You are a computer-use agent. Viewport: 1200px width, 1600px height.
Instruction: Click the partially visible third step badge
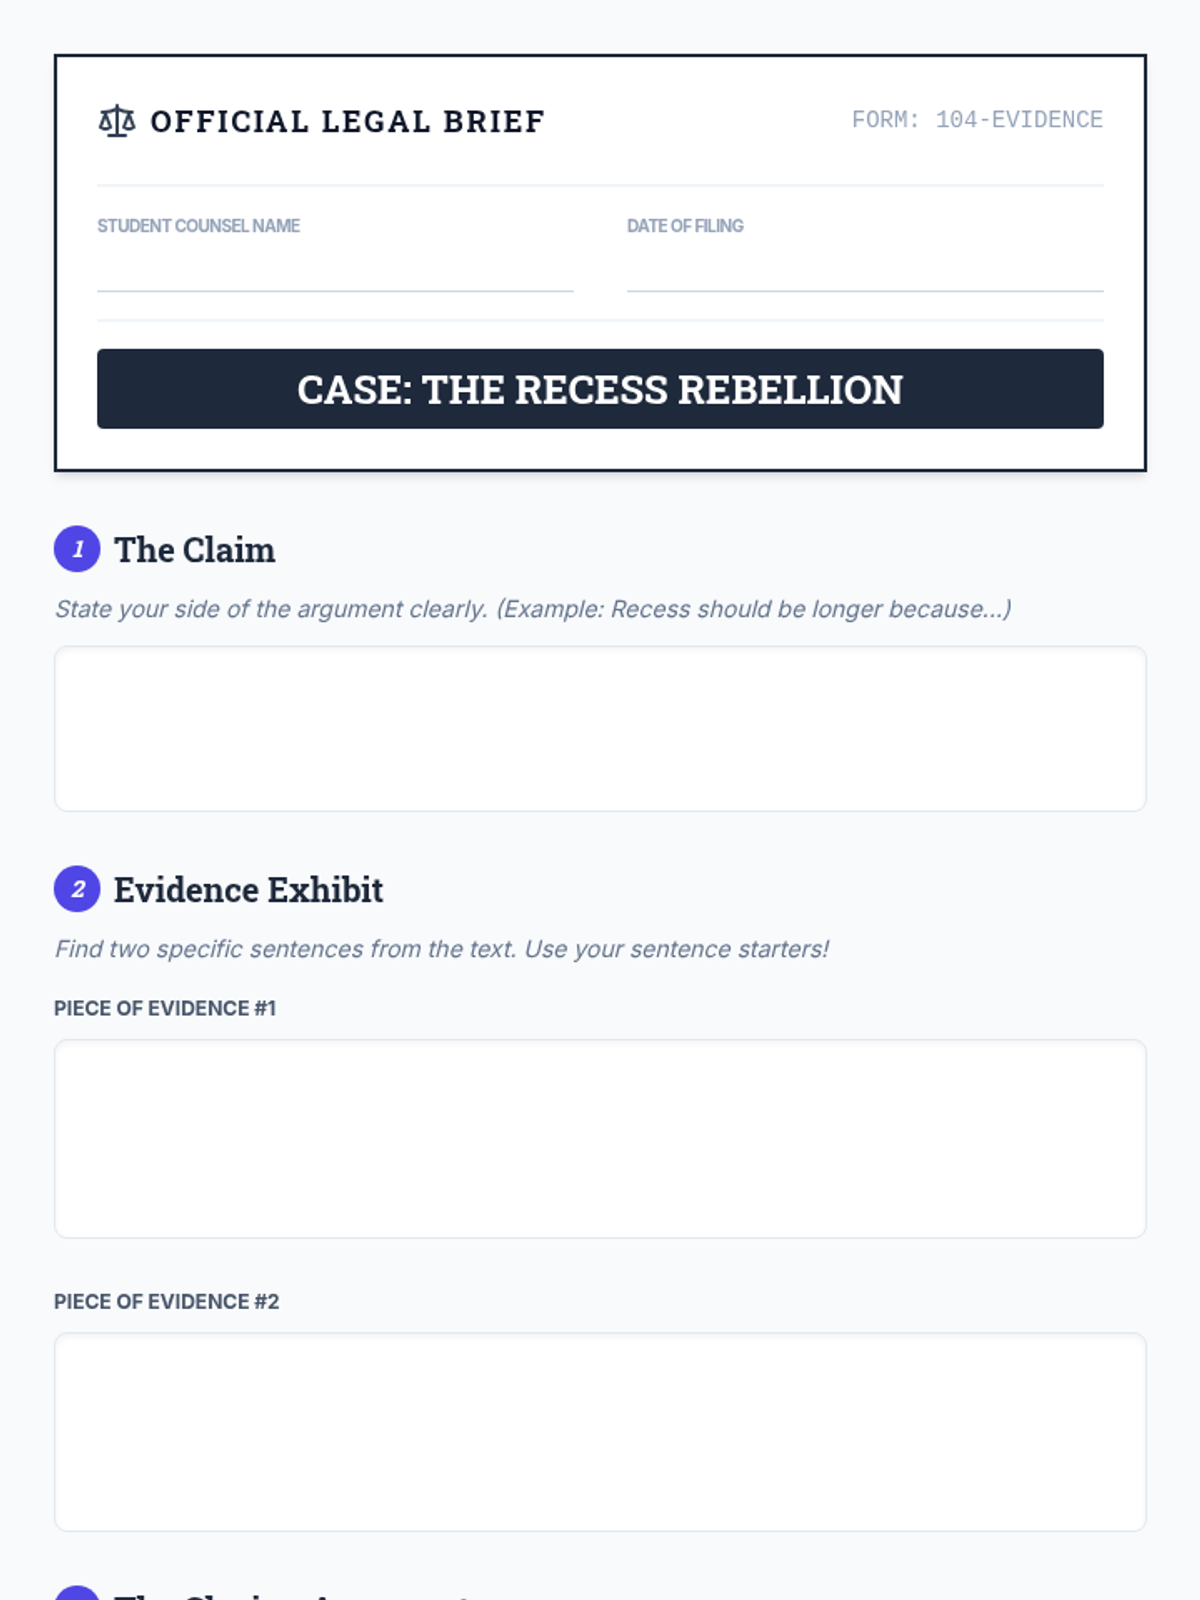[77, 1593]
